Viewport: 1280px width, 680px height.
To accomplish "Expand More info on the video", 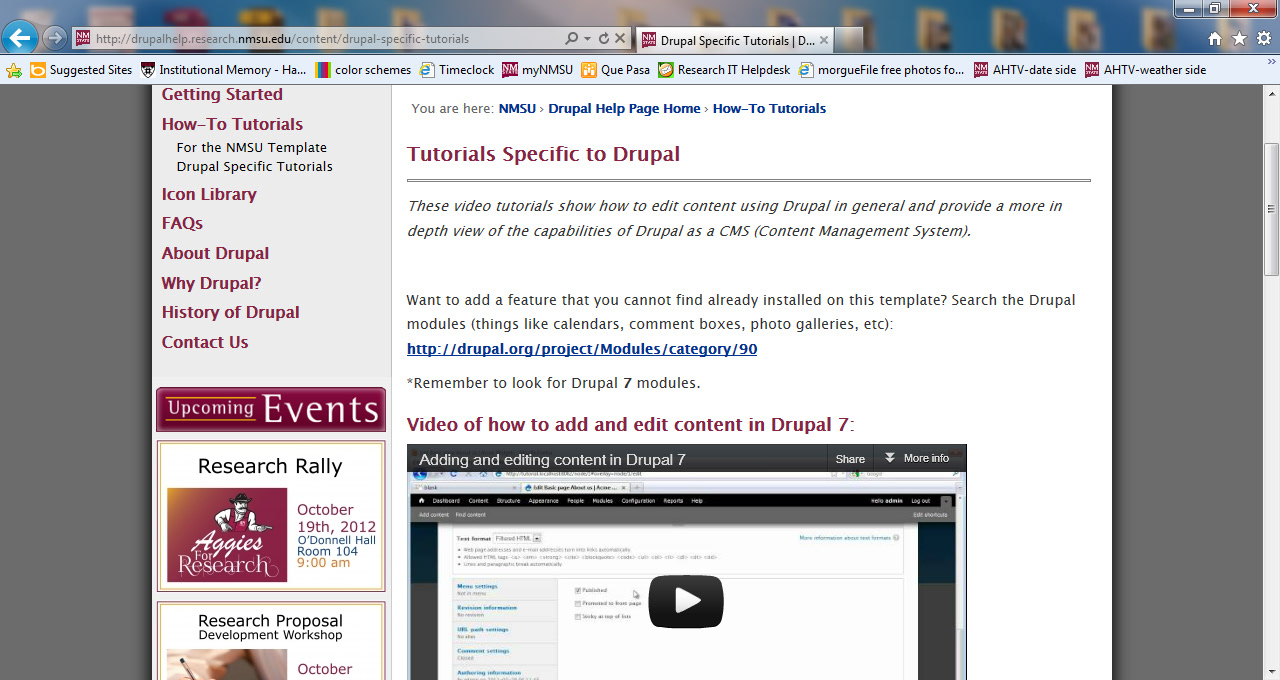I will (x=917, y=458).
